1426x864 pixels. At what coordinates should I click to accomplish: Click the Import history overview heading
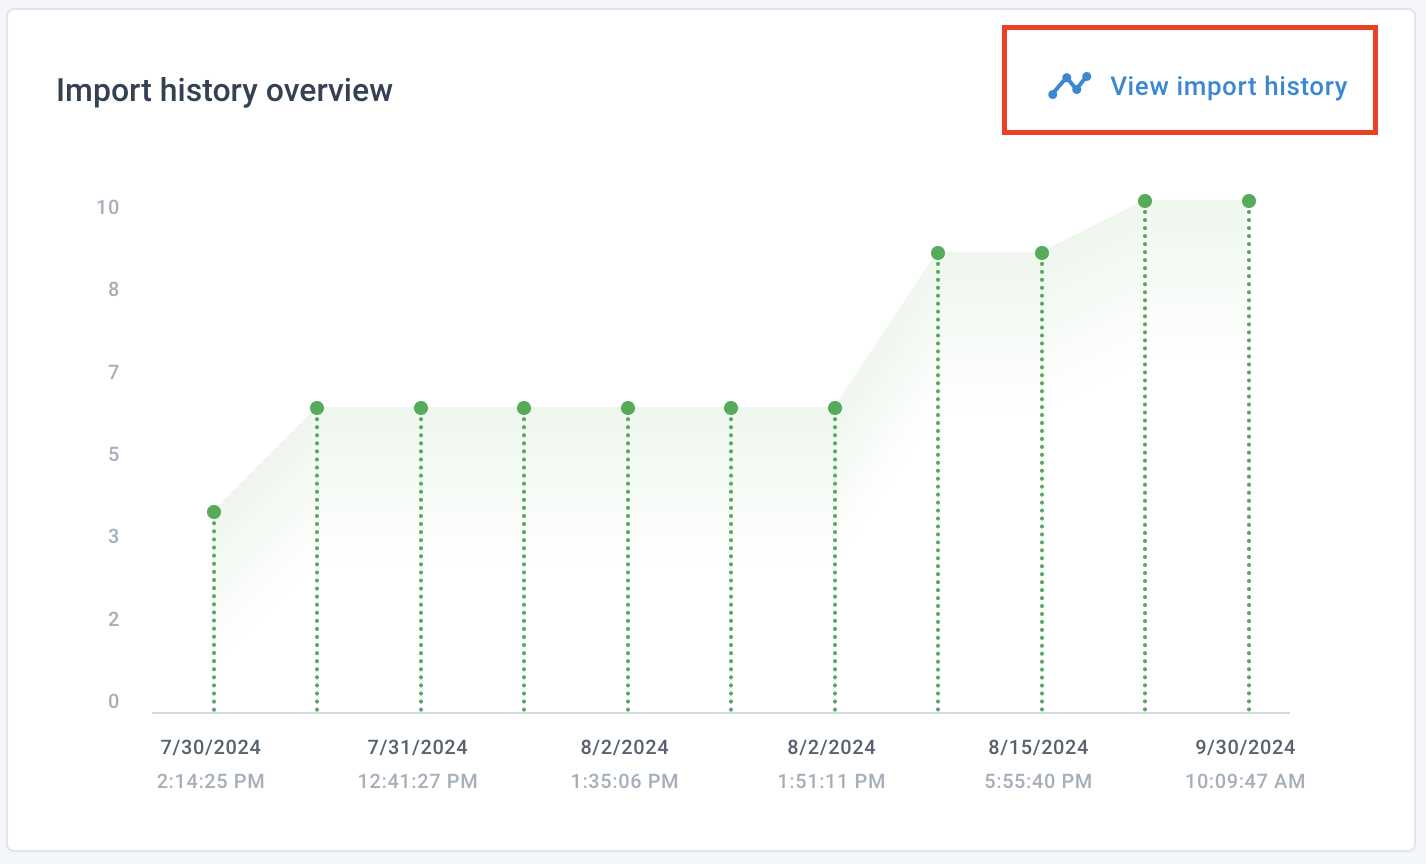point(224,90)
